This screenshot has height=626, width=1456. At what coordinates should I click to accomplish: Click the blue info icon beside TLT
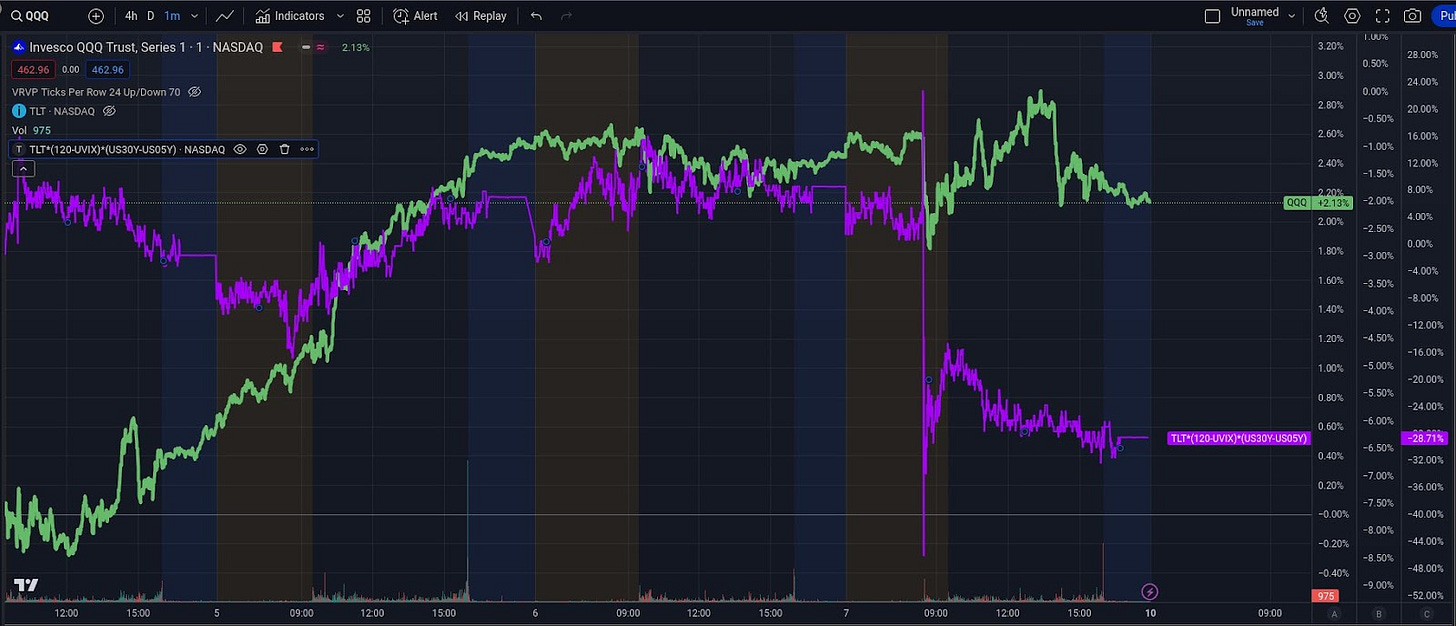coord(19,111)
